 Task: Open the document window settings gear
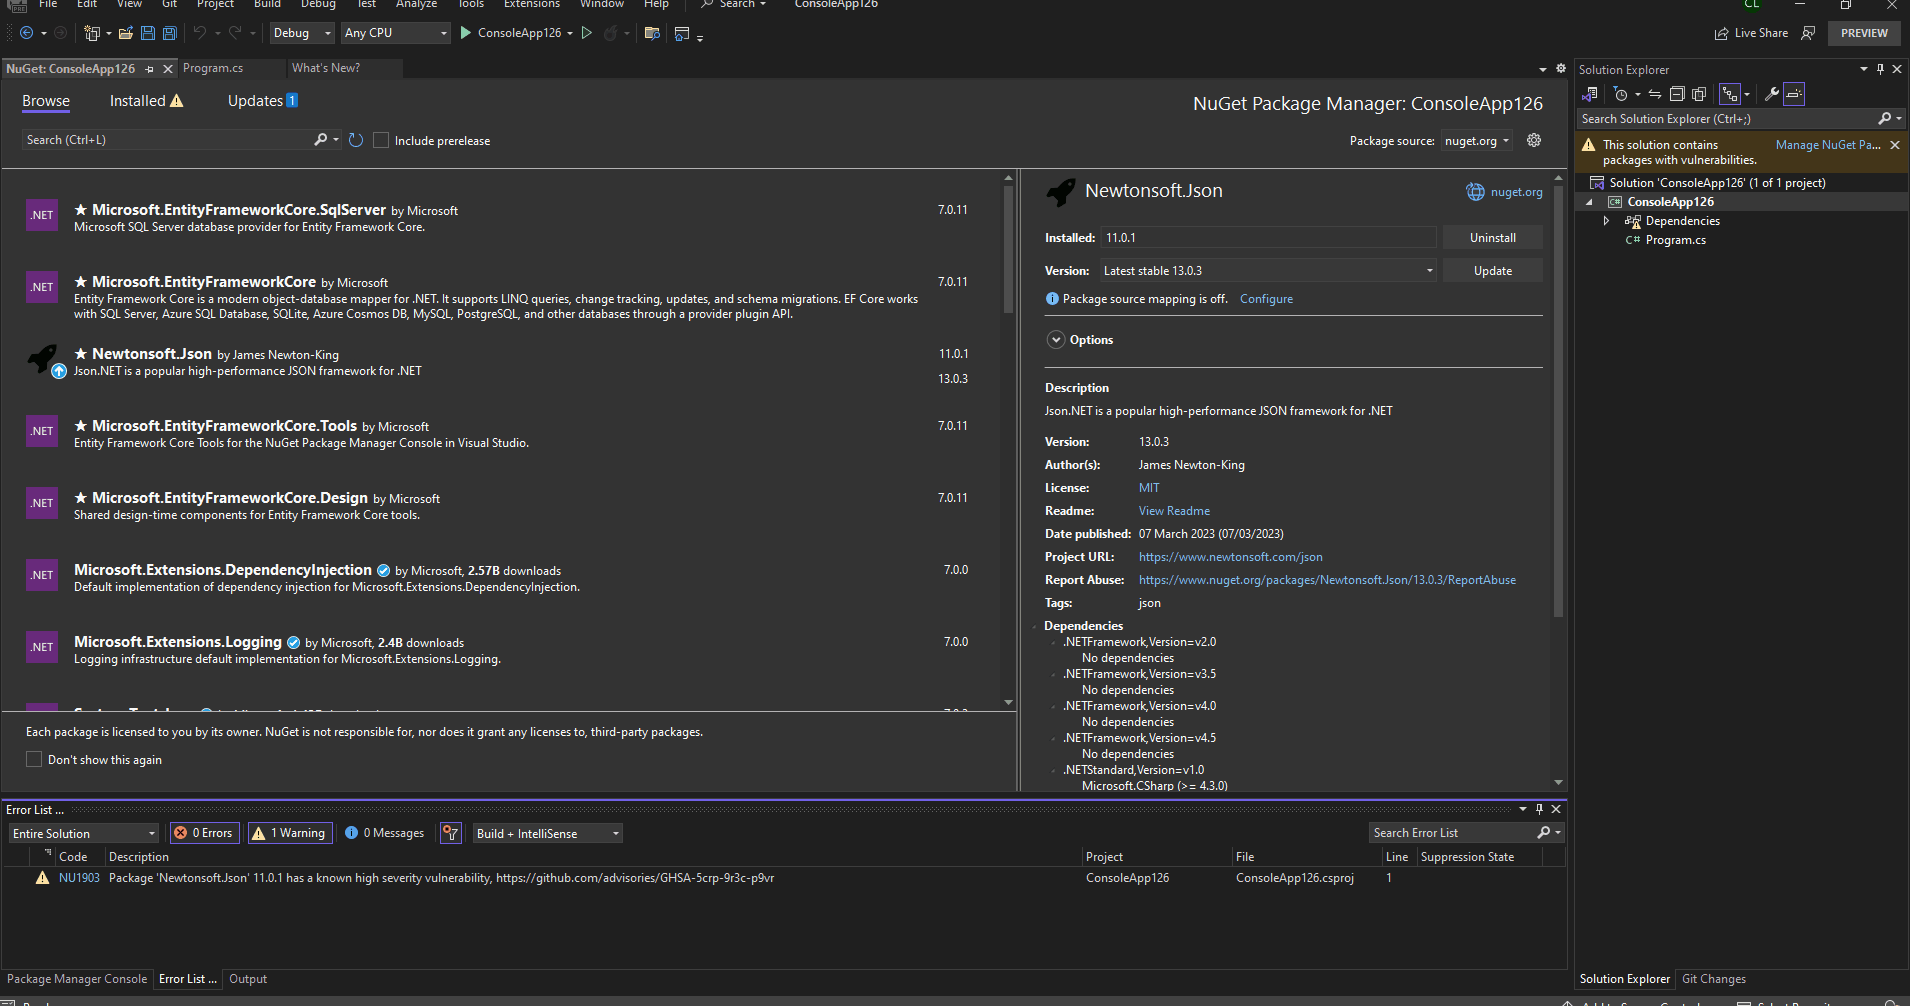[1561, 69]
